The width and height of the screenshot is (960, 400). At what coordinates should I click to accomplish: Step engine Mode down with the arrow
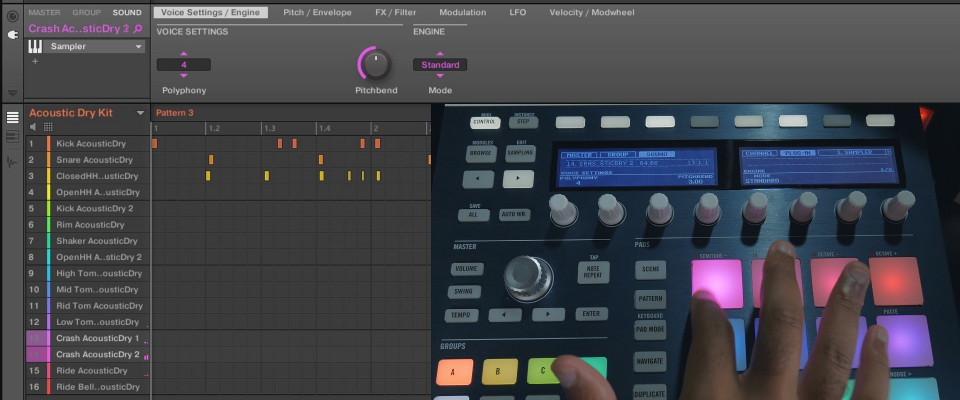click(x=440, y=75)
